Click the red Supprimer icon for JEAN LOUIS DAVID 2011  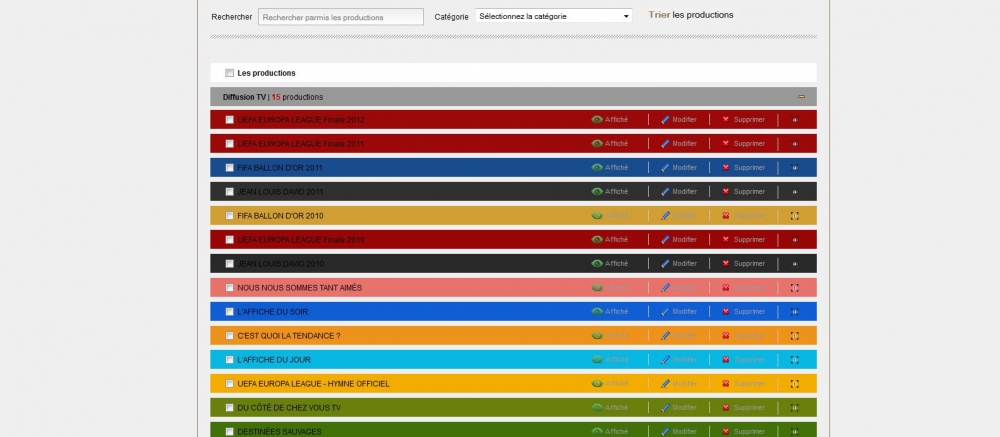coord(726,192)
